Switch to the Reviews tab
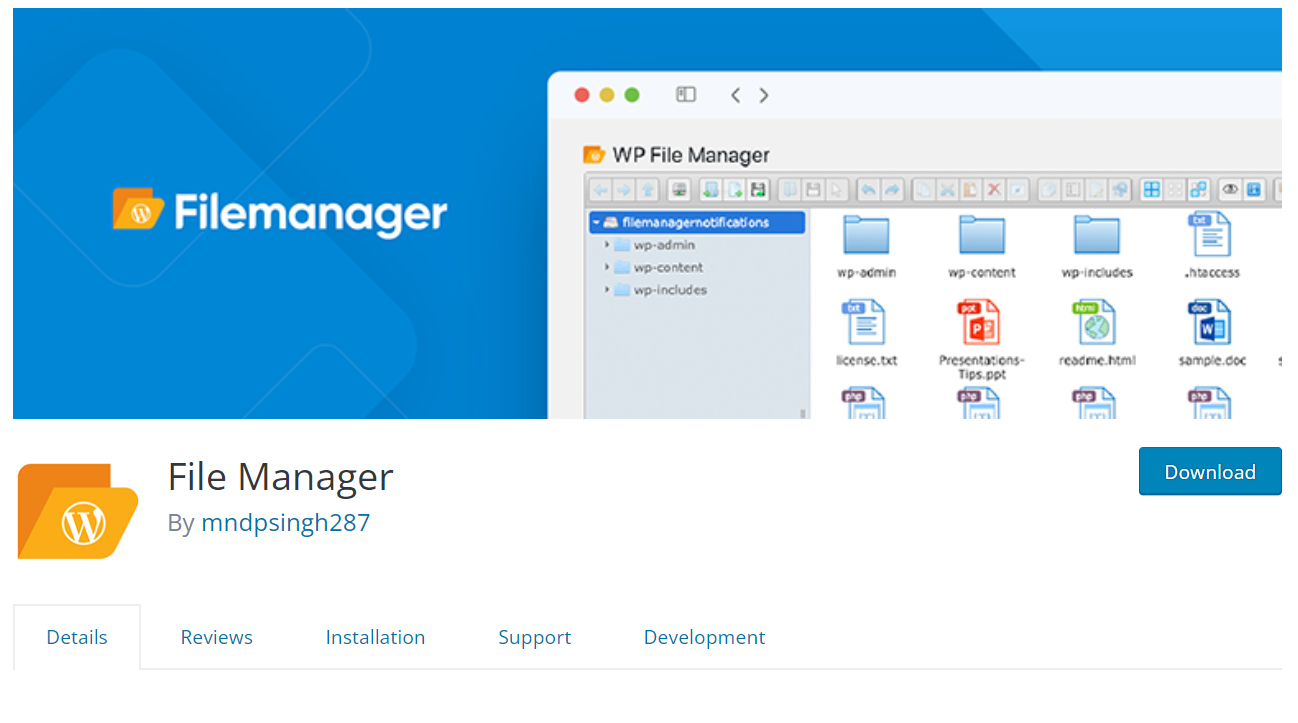Image resolution: width=1298 pixels, height=723 pixels. tap(217, 637)
